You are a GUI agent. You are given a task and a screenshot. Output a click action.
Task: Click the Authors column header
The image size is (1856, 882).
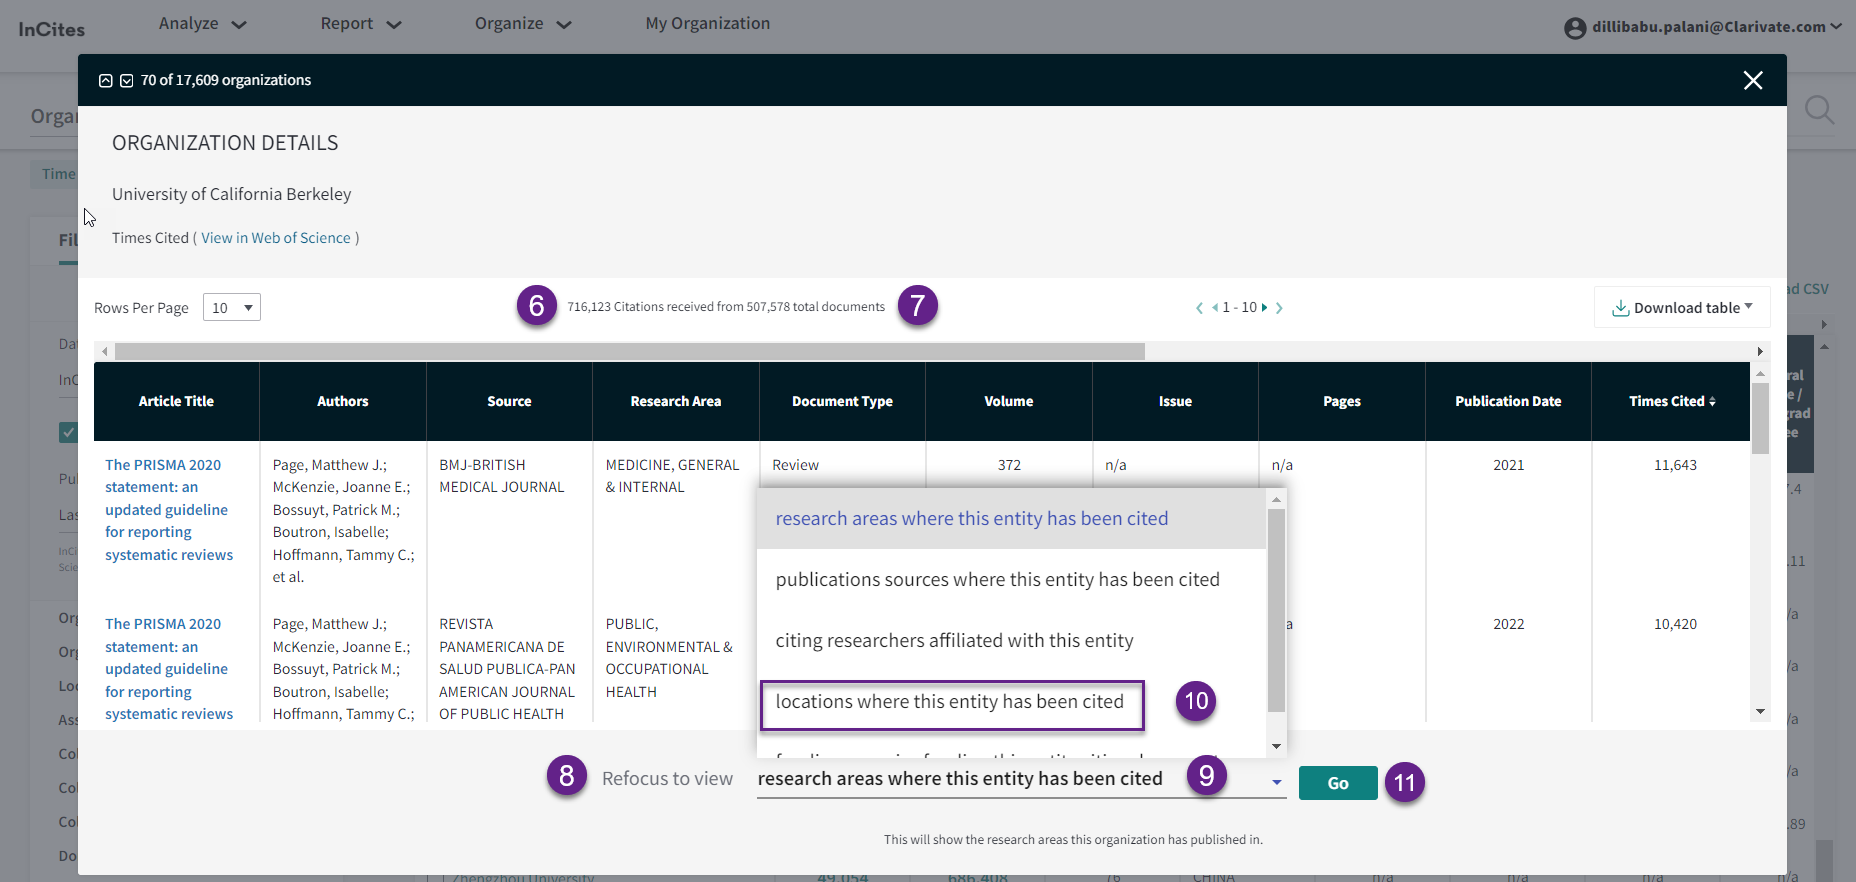343,401
